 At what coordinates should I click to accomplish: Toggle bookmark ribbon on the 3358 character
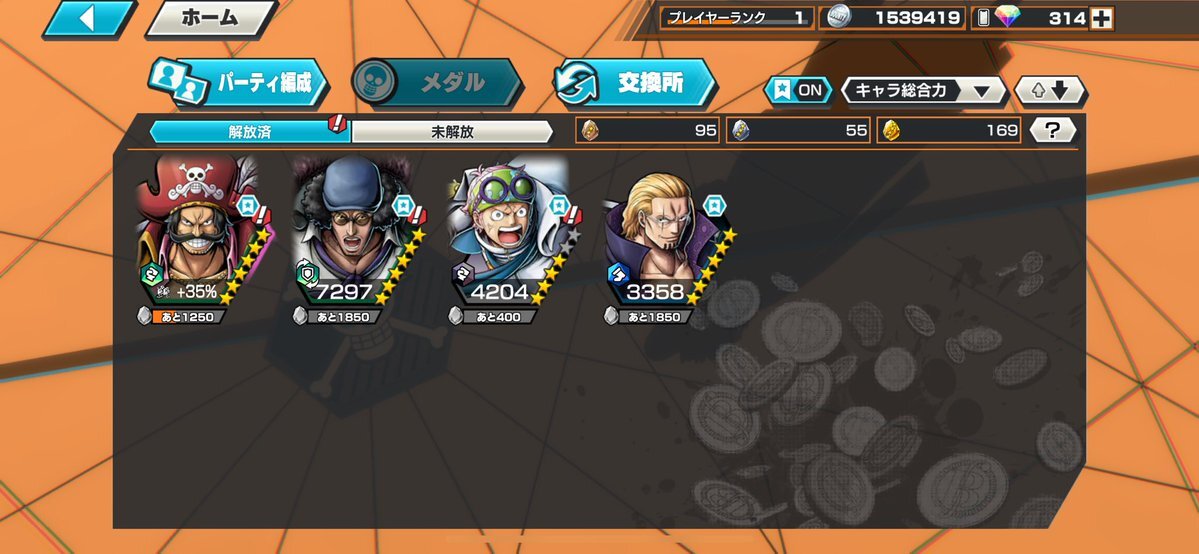pos(714,205)
